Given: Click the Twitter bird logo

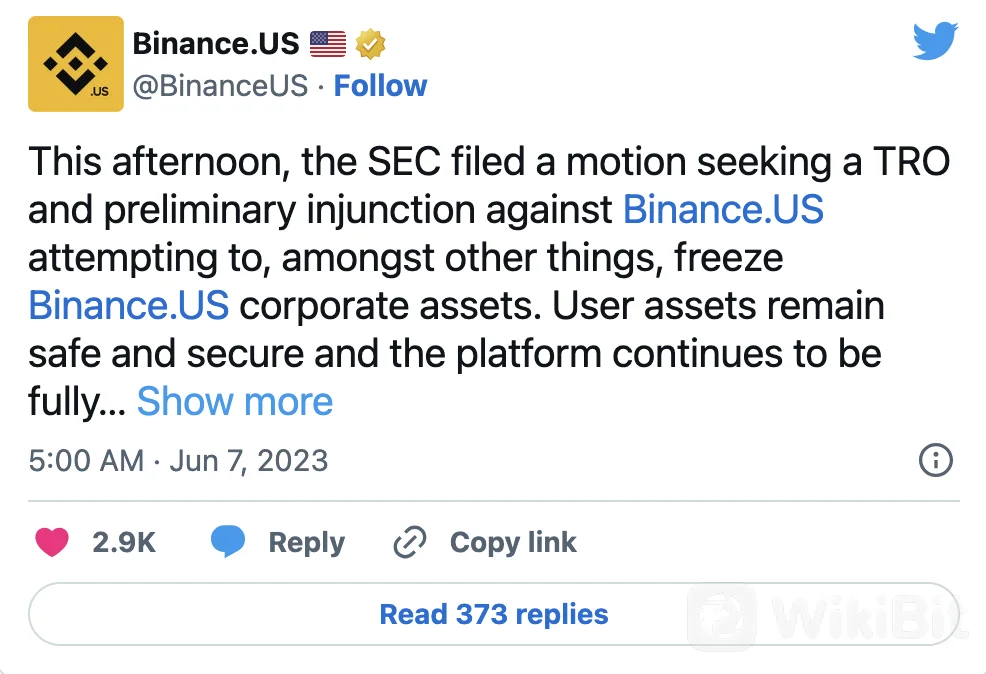Looking at the screenshot, I should coord(935,42).
